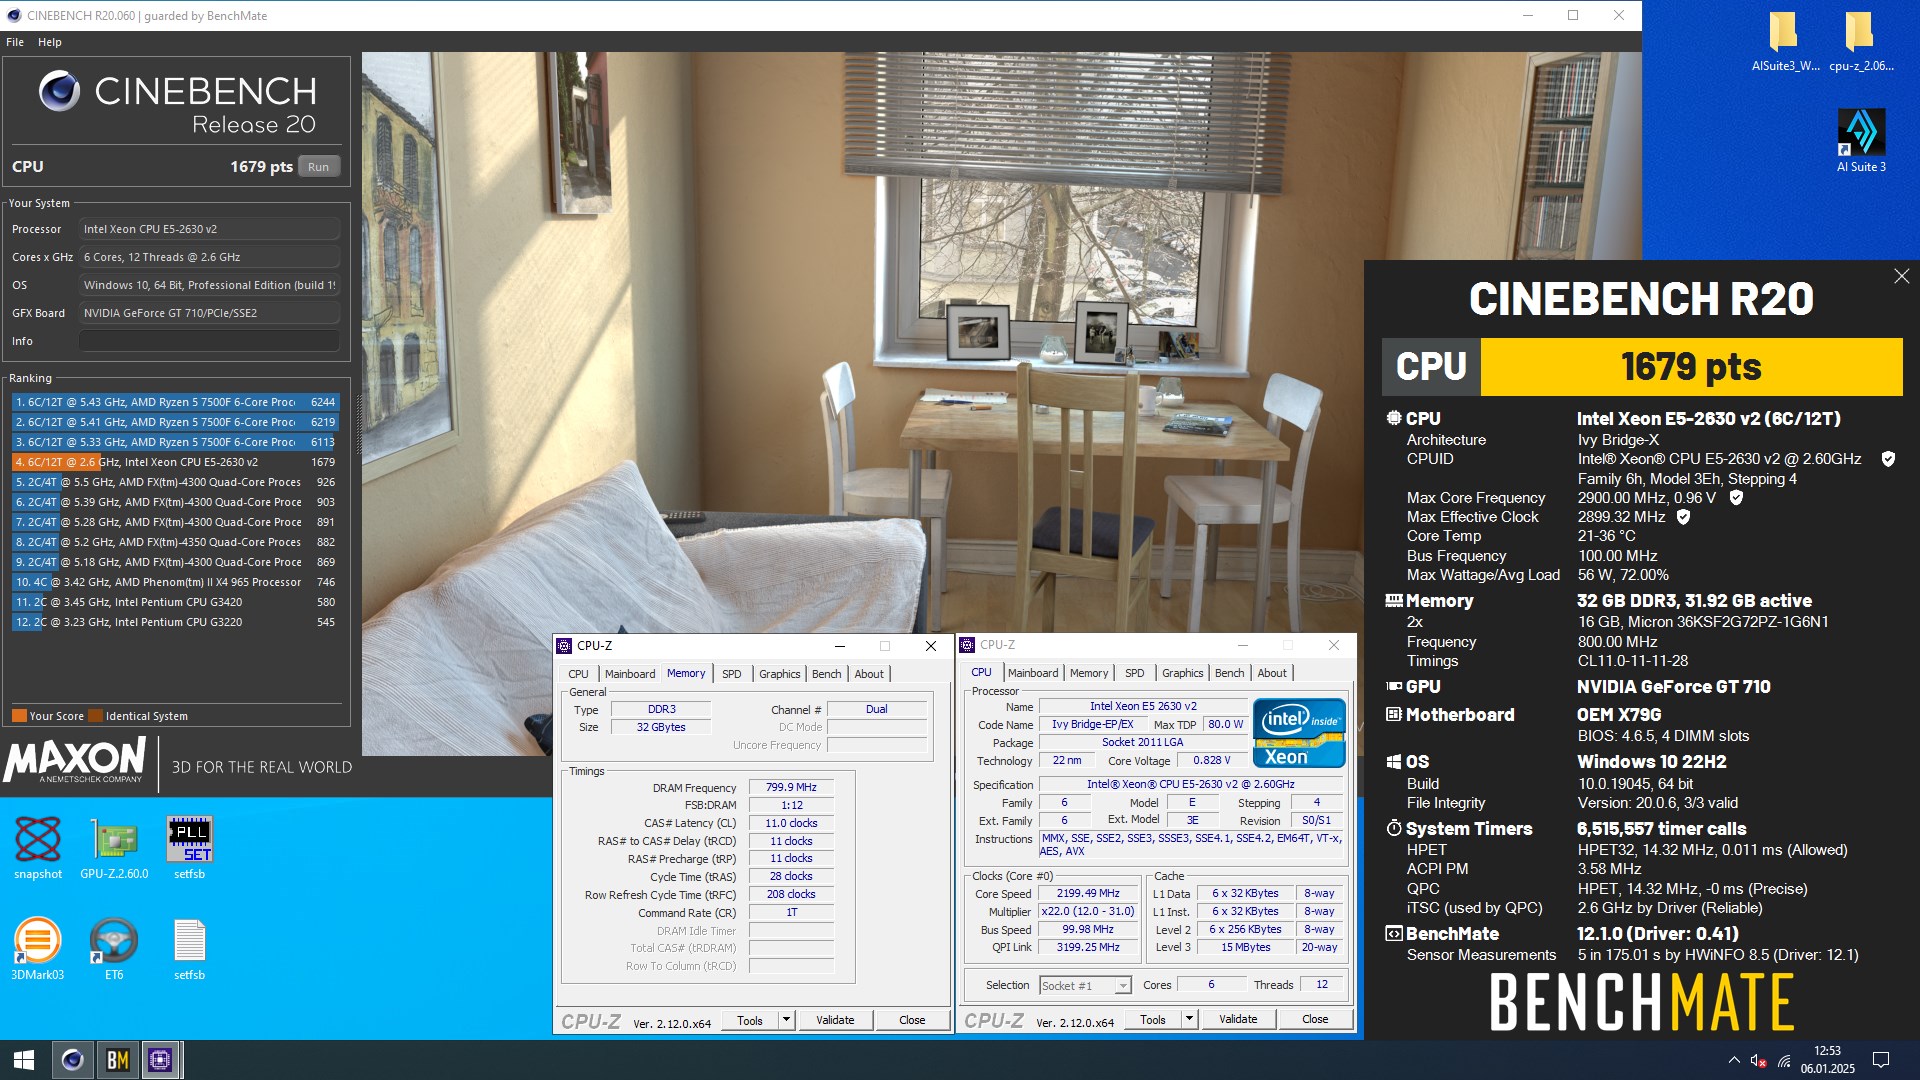
Task: Open the notification center icon
Action: (x=1880, y=1060)
